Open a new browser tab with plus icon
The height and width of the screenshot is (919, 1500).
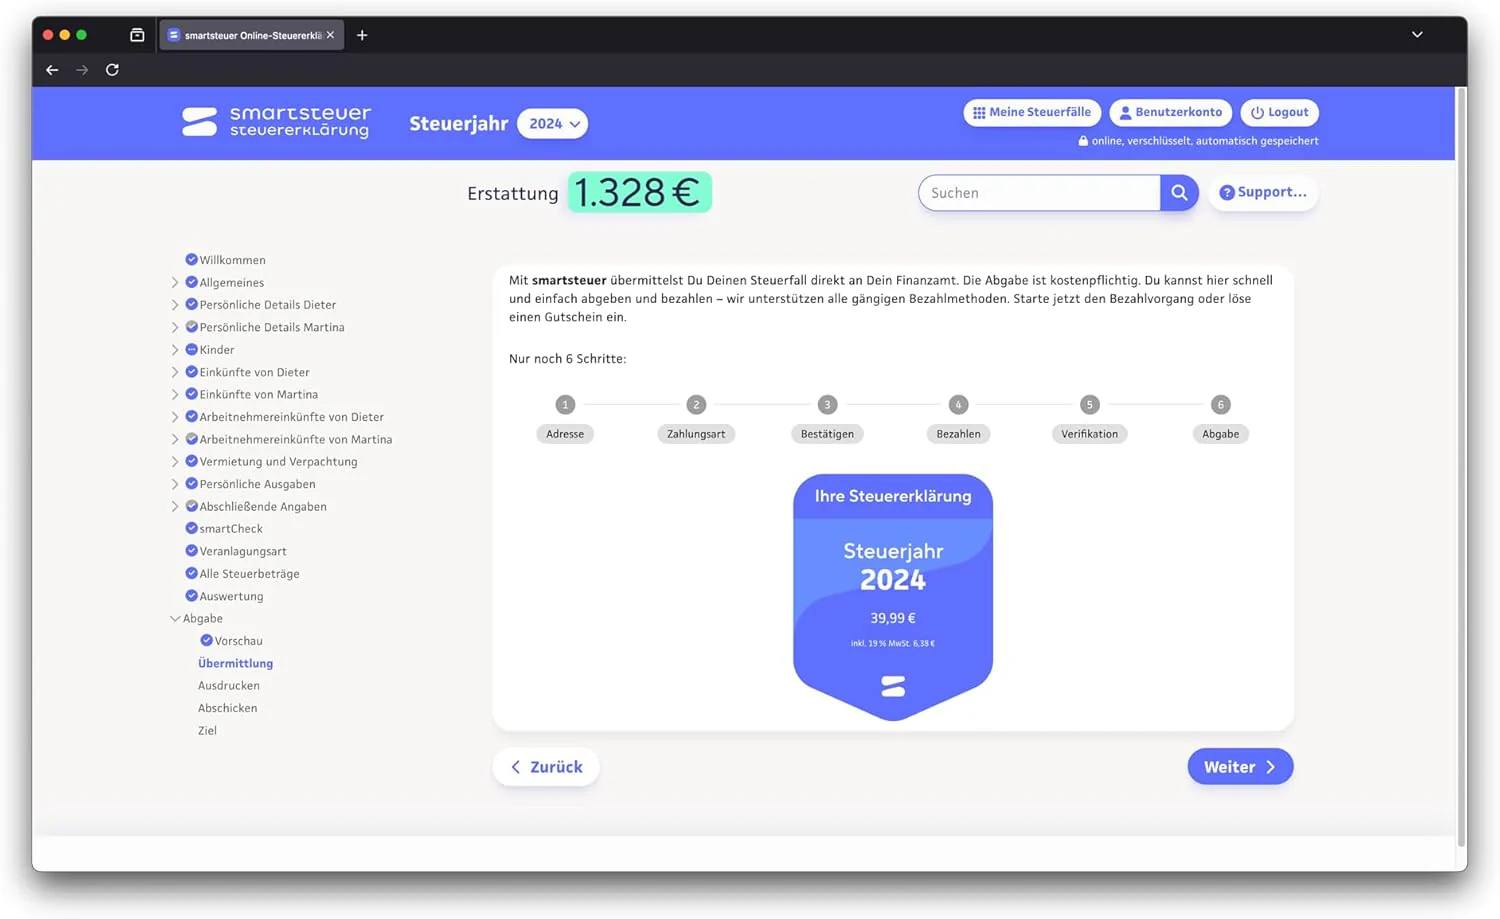[x=362, y=35]
